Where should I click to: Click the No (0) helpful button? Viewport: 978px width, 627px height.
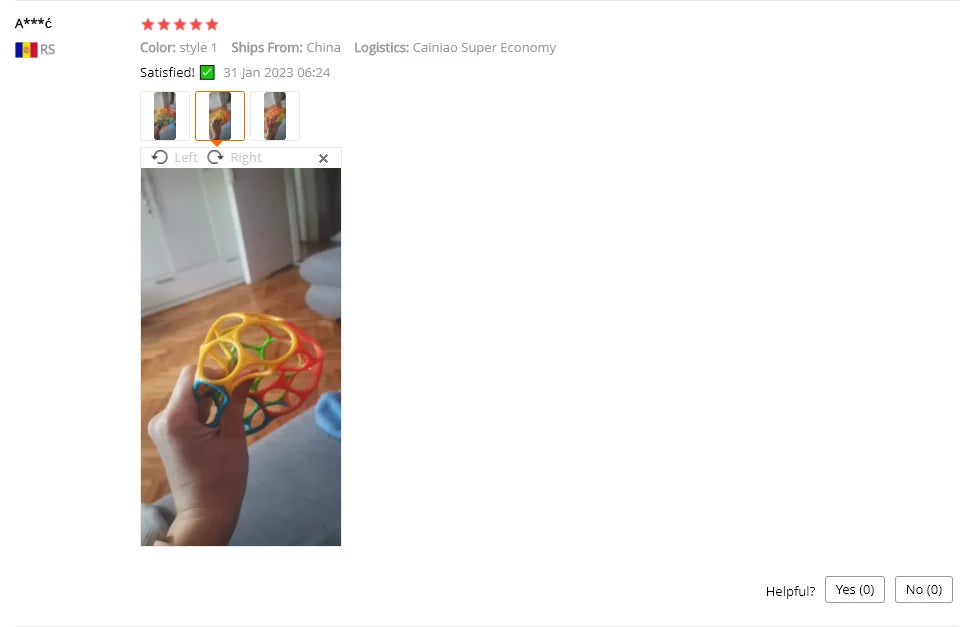coord(924,590)
